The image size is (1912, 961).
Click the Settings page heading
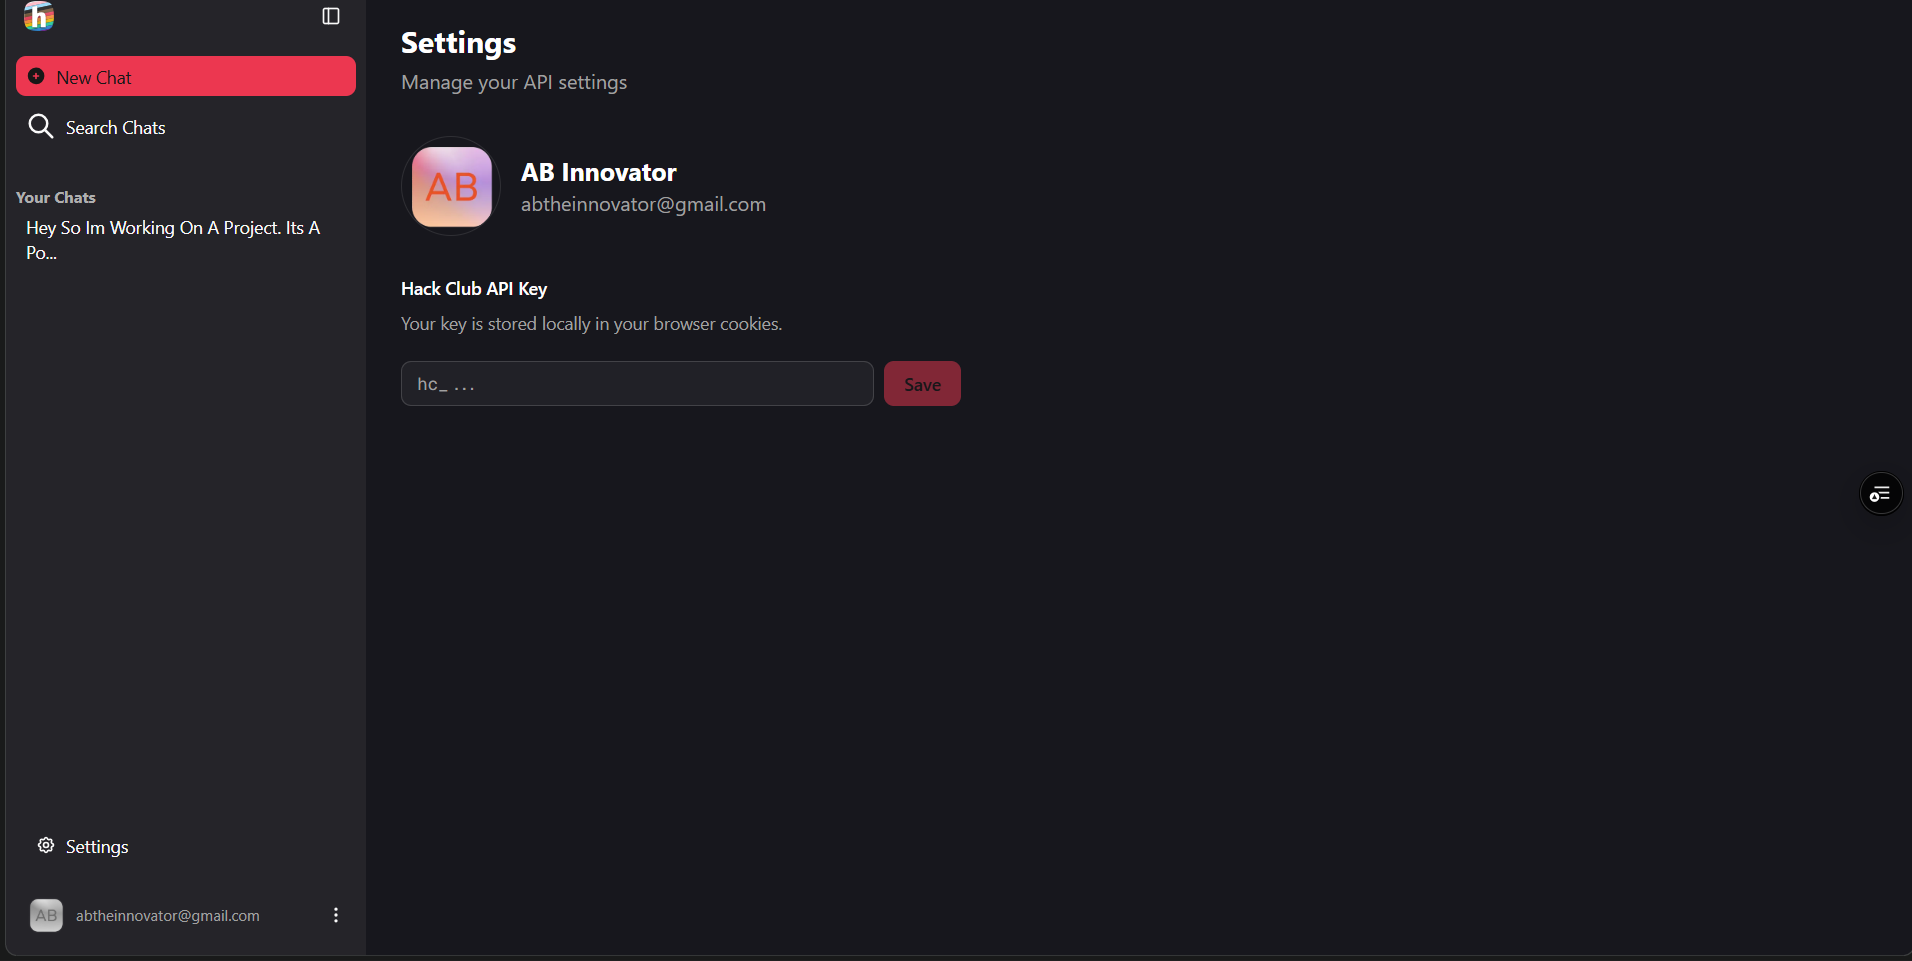pyautogui.click(x=458, y=43)
